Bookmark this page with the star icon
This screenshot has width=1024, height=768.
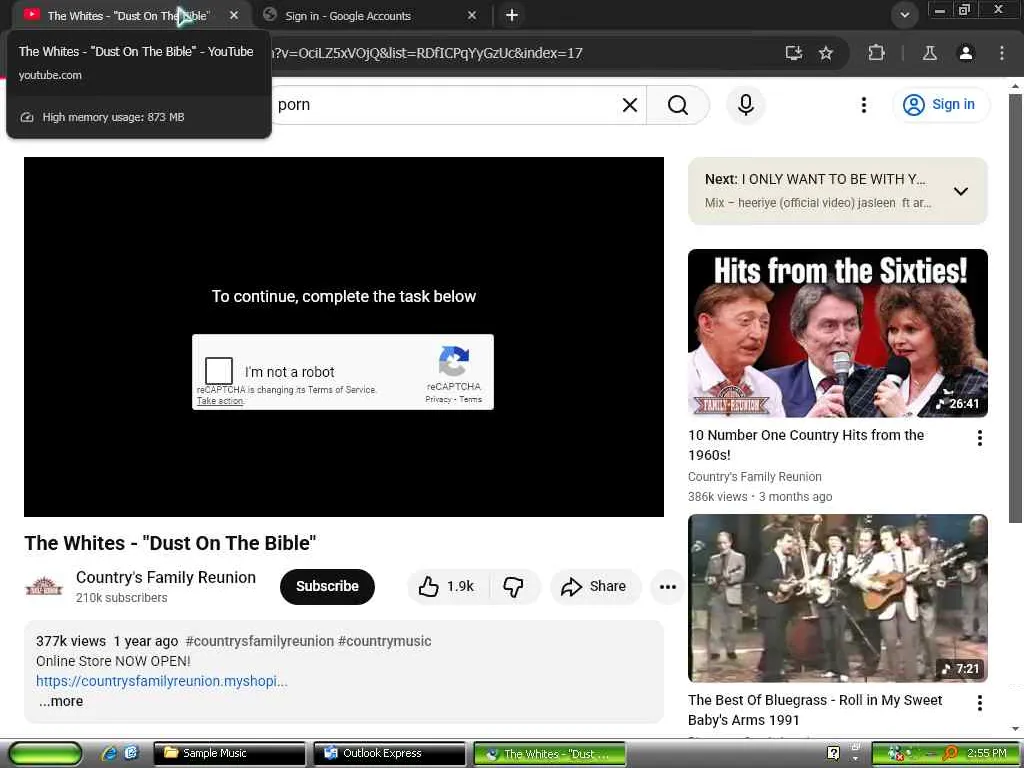[826, 53]
